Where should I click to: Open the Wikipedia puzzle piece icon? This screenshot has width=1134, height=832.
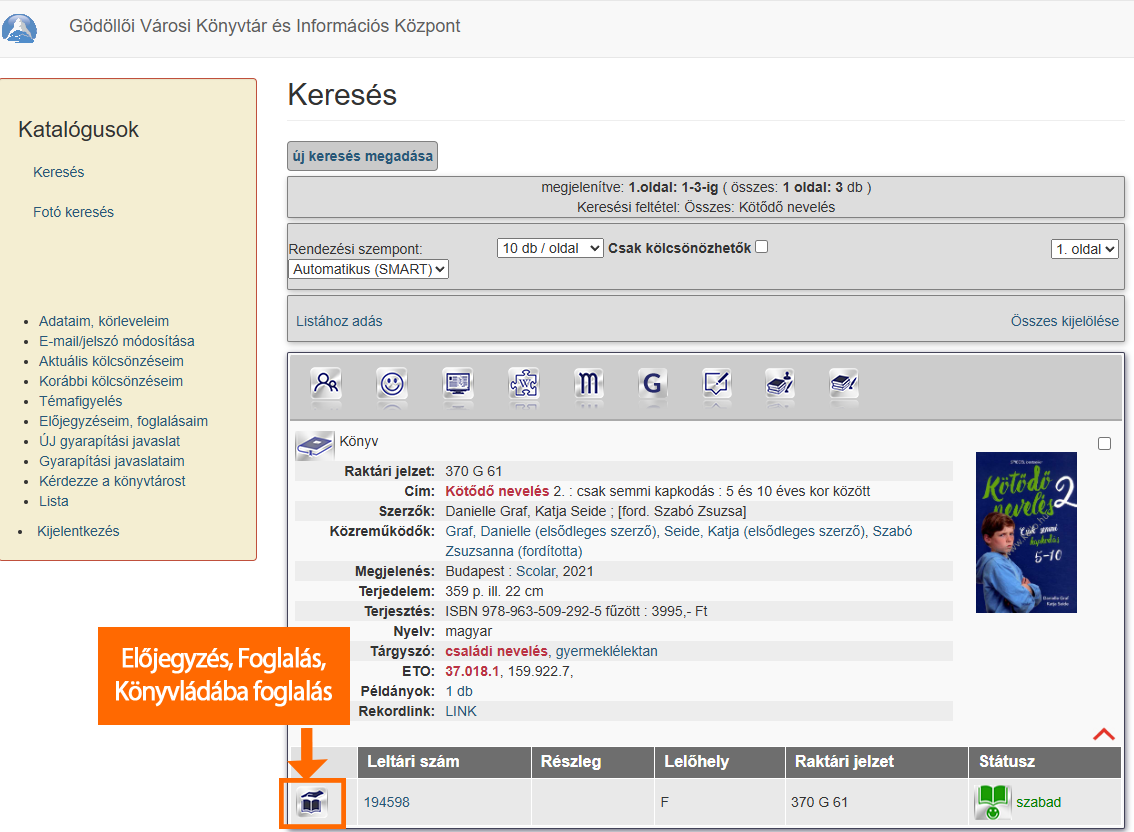point(523,384)
